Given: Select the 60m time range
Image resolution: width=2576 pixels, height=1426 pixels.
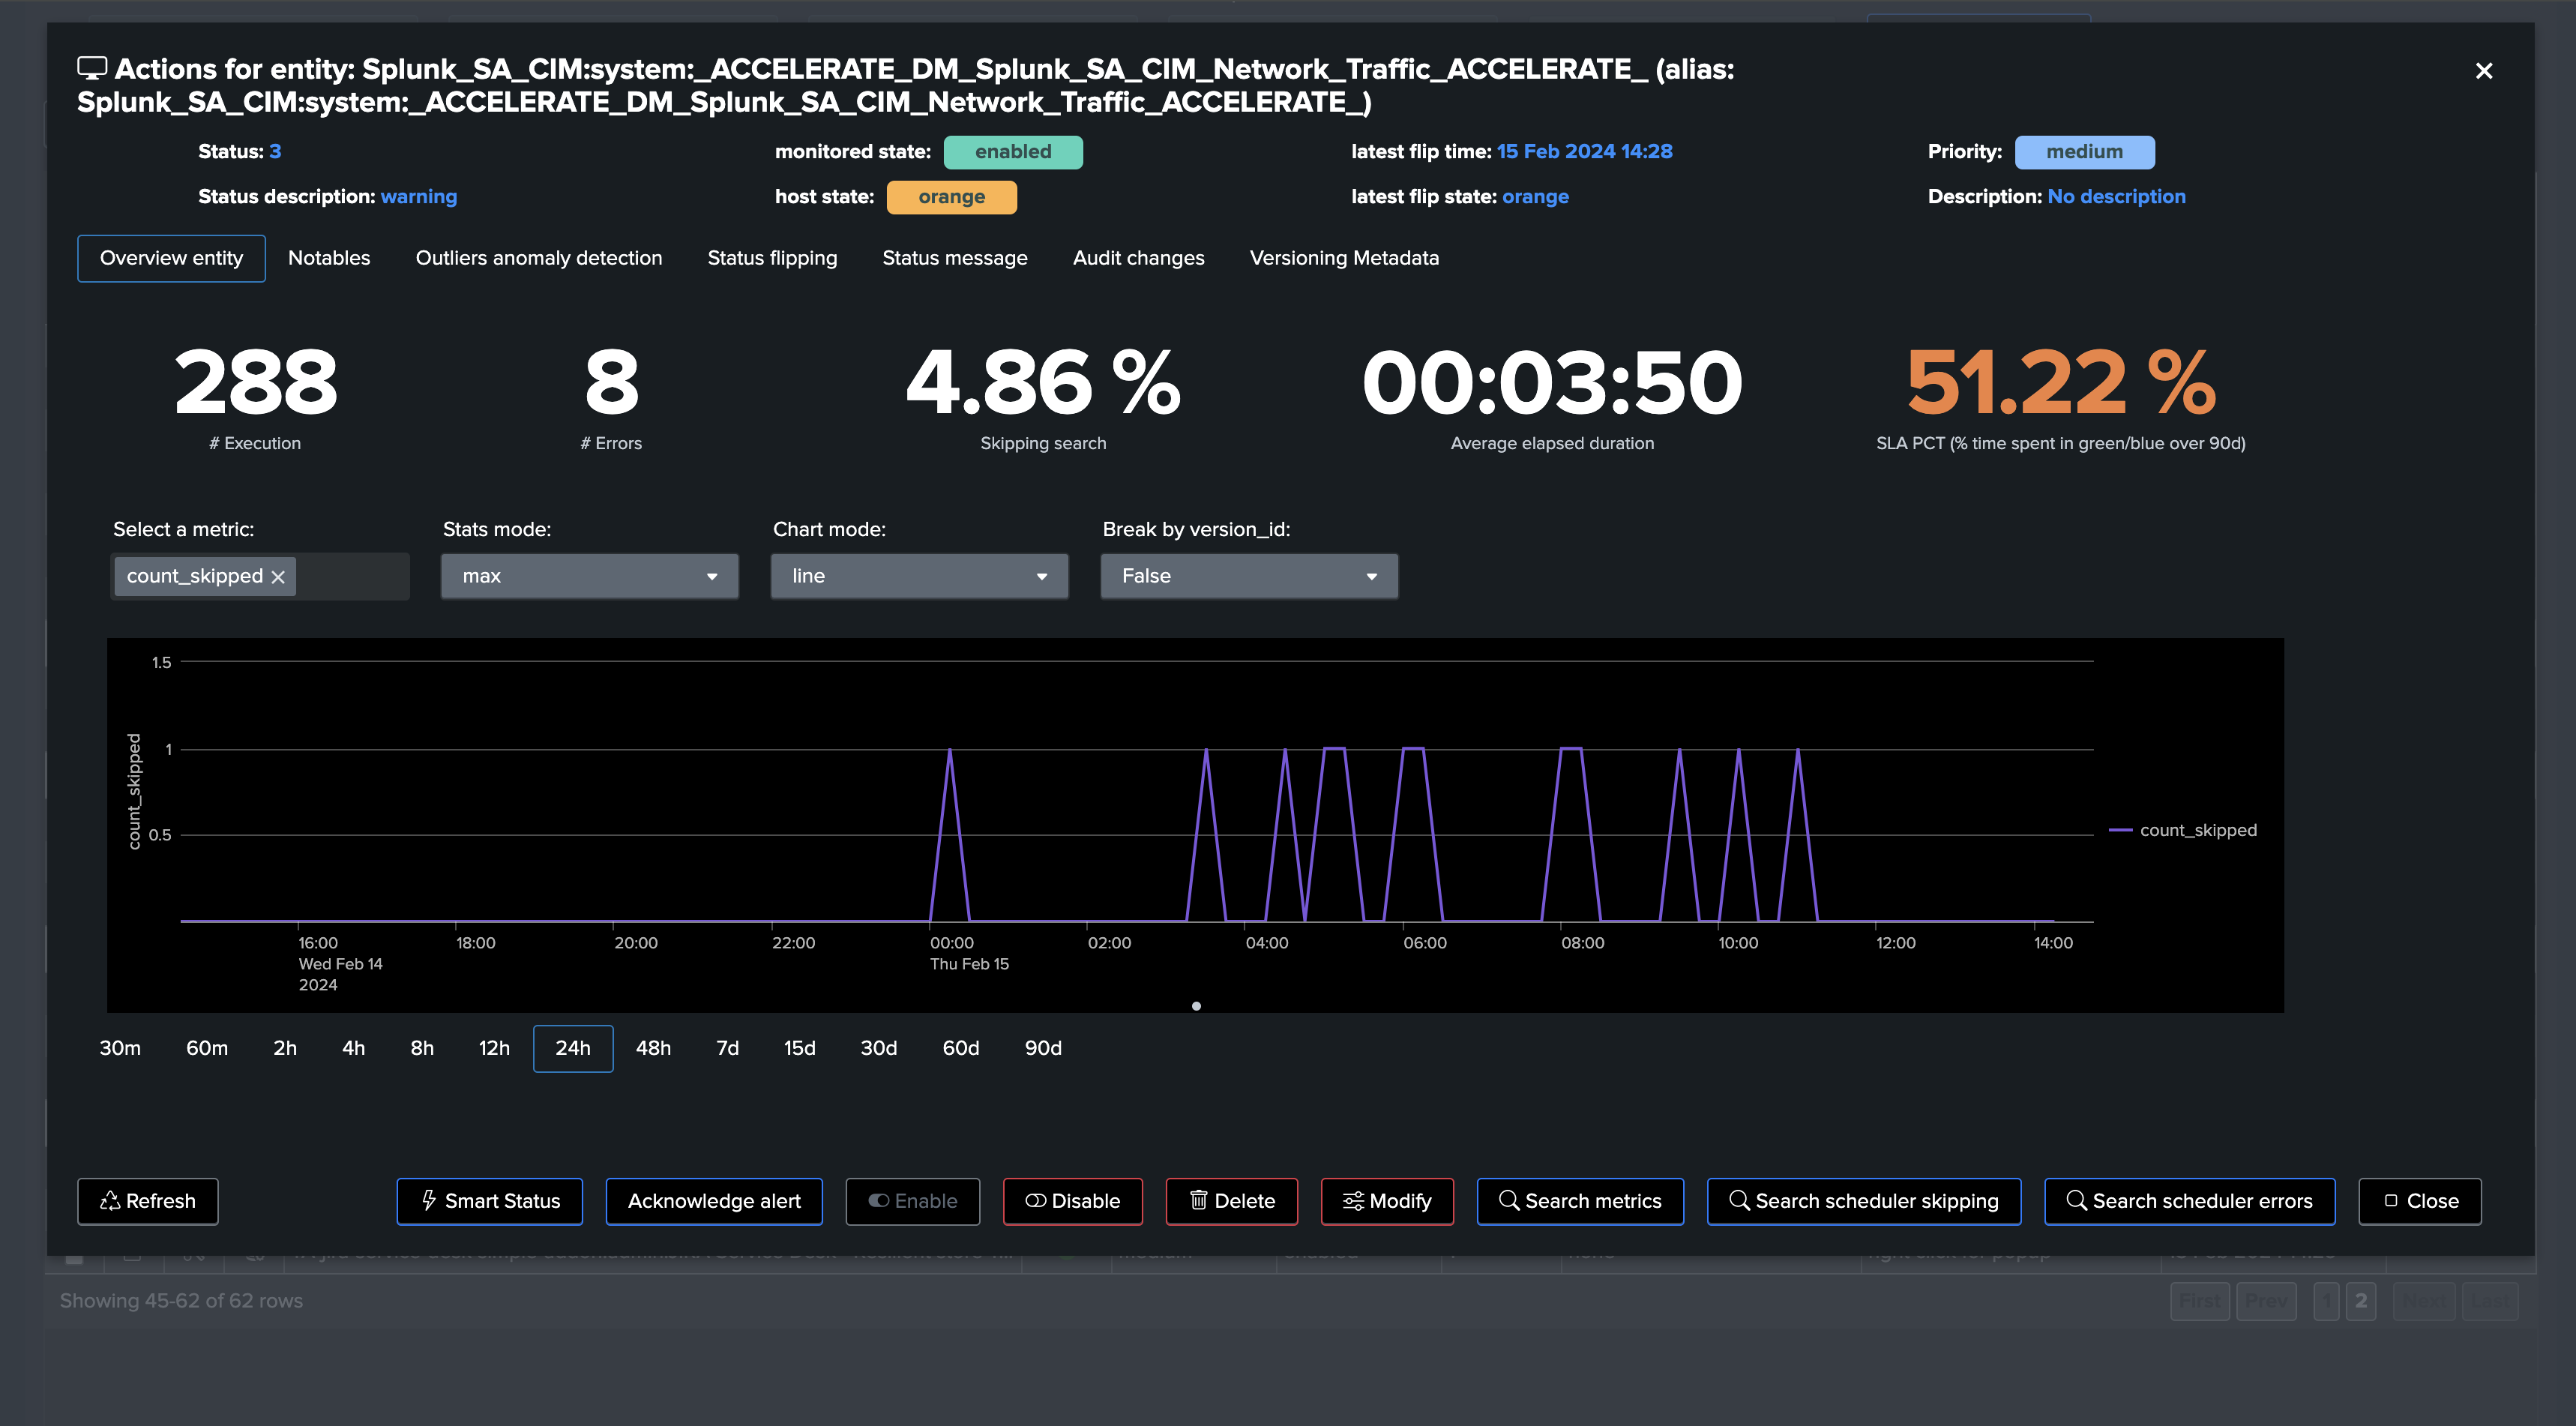Looking at the screenshot, I should tap(207, 1048).
